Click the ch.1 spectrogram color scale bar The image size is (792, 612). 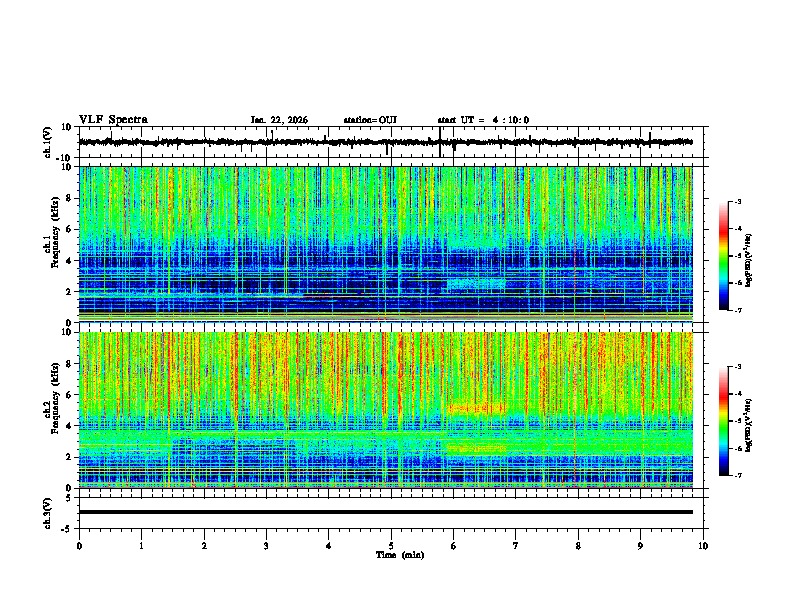click(723, 256)
